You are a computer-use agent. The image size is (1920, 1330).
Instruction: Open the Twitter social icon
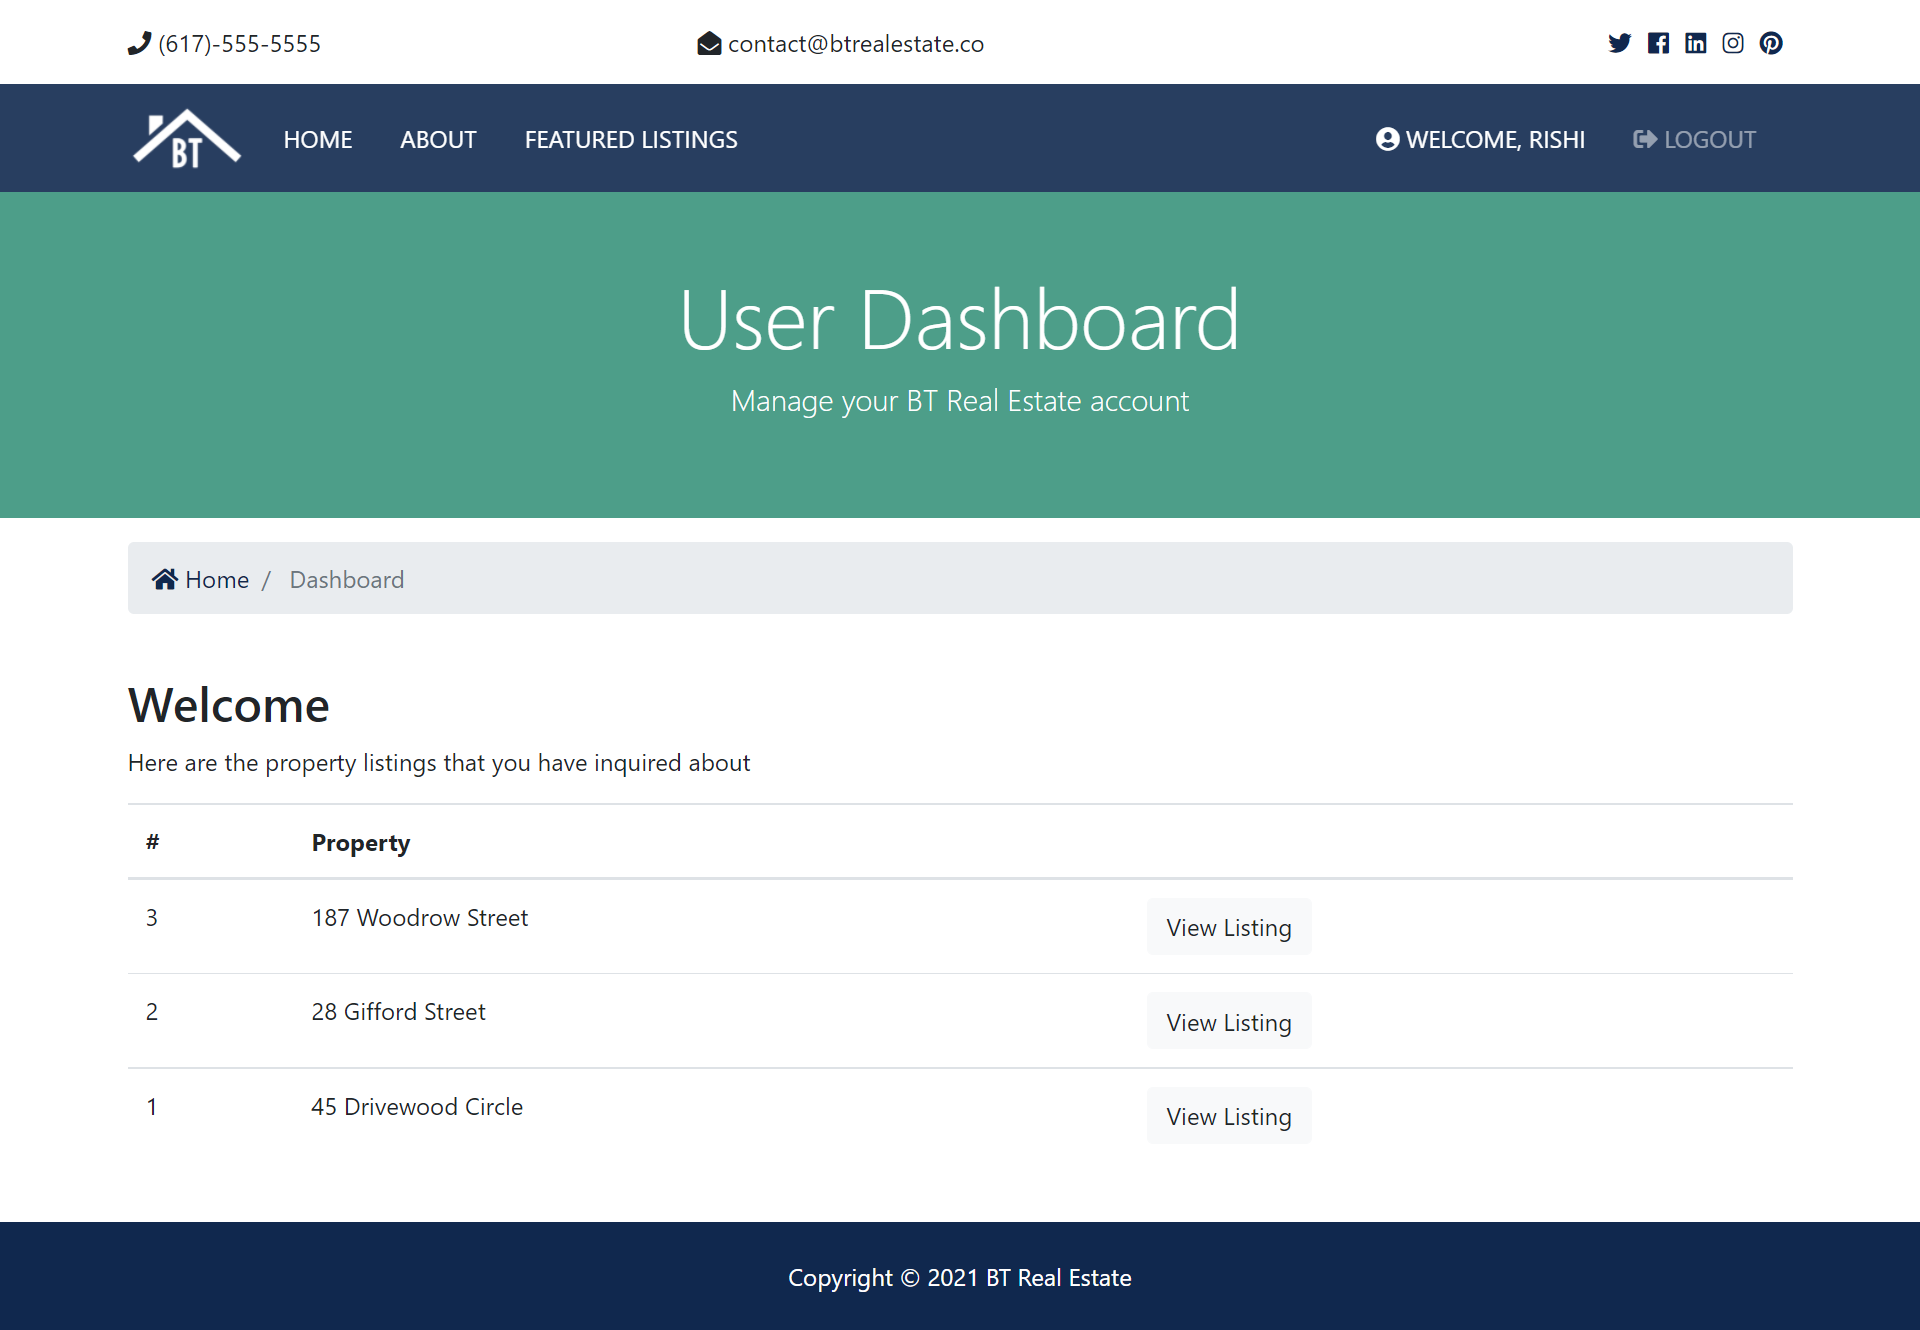click(x=1620, y=43)
